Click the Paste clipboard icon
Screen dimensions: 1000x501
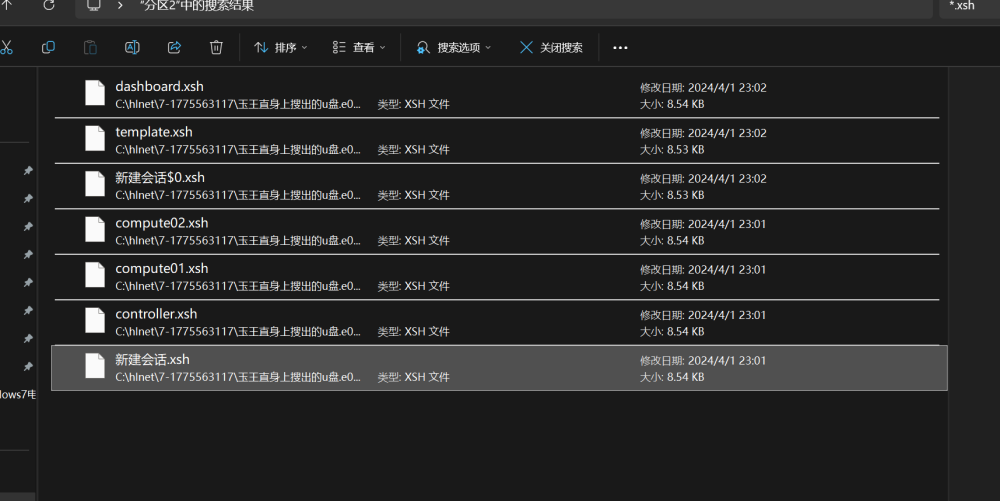[90, 47]
